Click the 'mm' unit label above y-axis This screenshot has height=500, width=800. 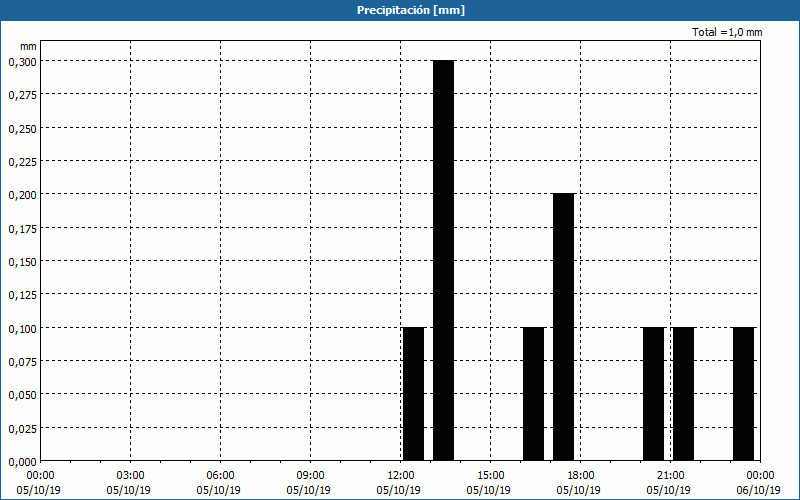point(29,46)
